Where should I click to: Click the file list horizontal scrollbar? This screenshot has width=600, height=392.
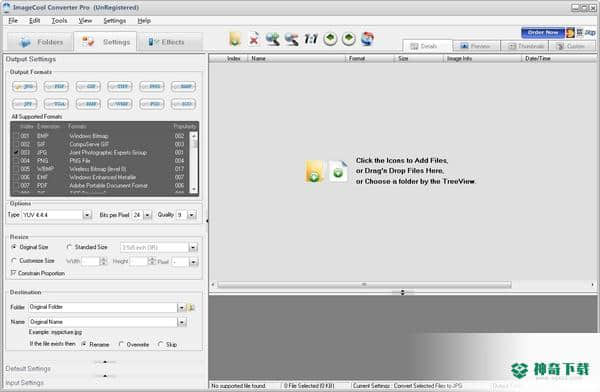(364, 285)
